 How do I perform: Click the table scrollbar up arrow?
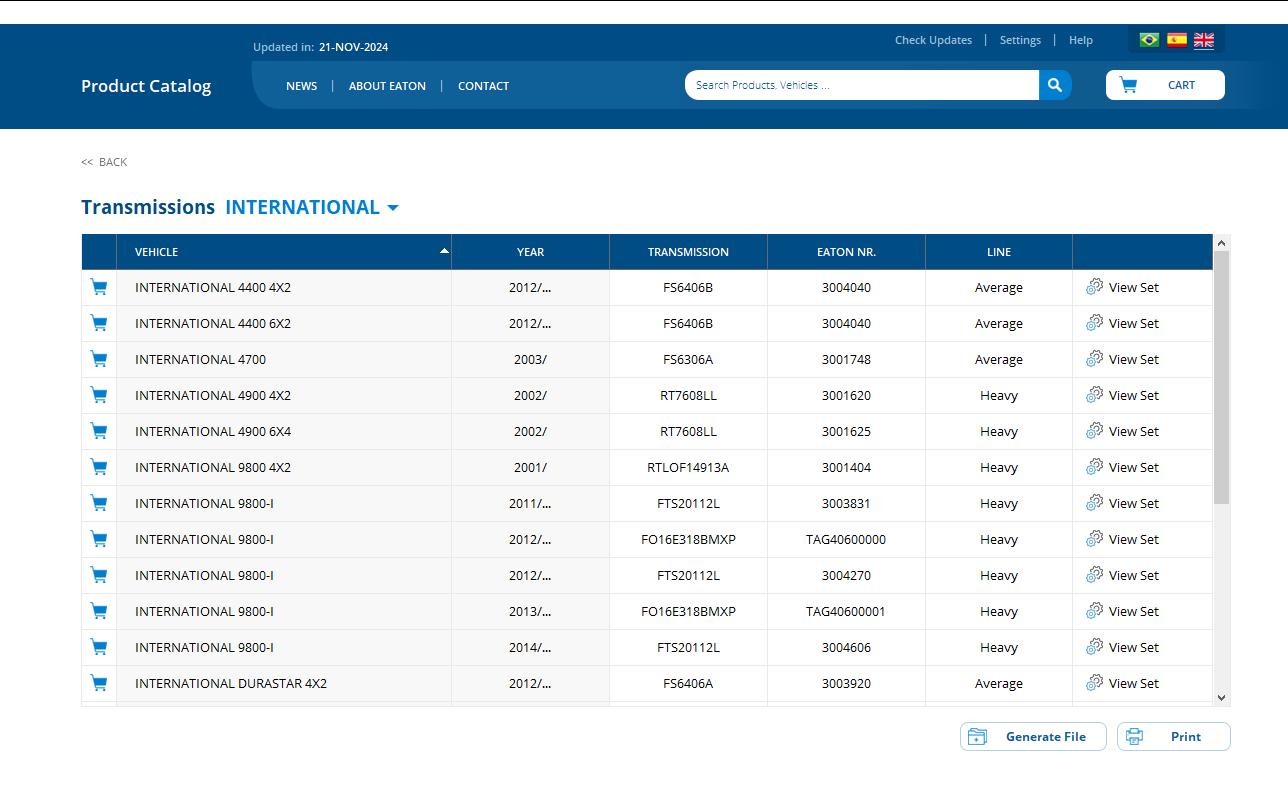[x=1221, y=243]
